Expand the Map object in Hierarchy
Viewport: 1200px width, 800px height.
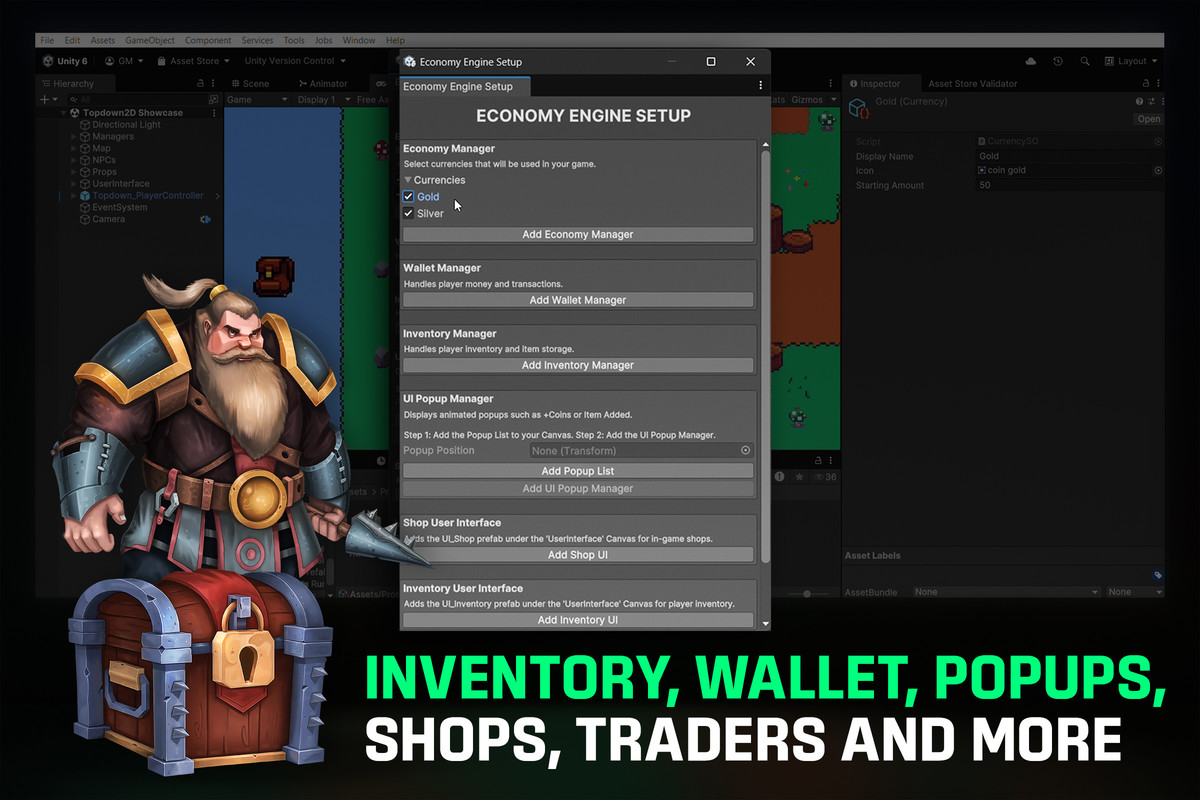tap(73, 148)
